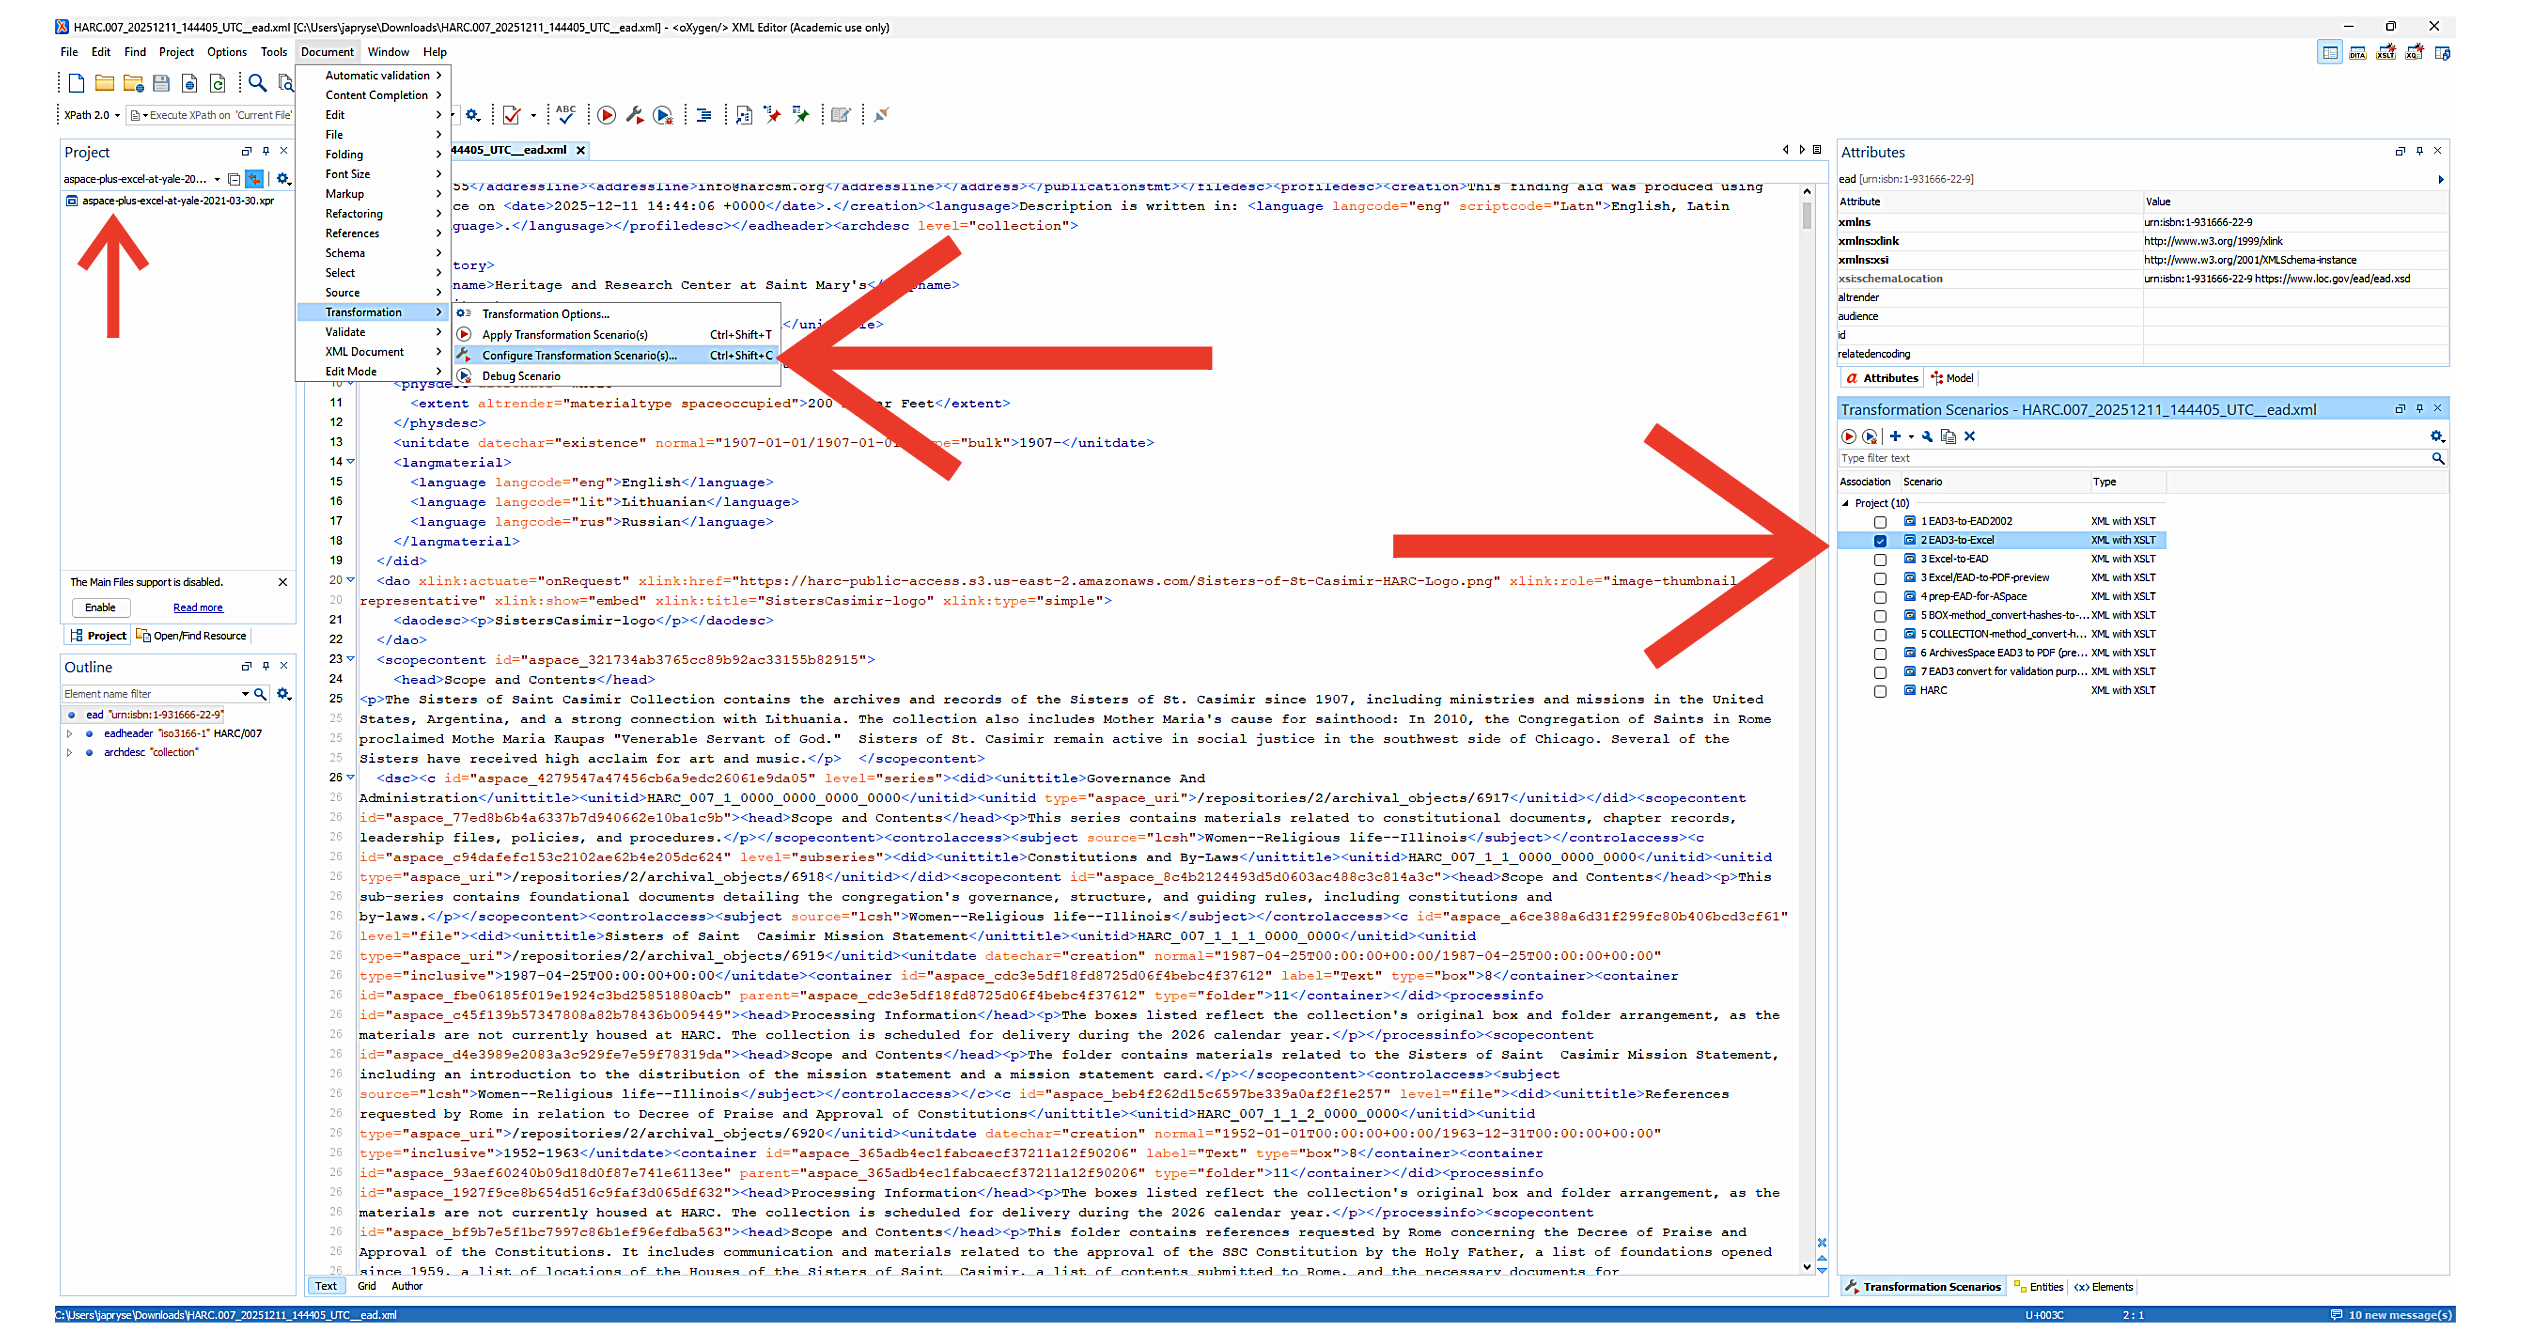Image resolution: width=2535 pixels, height=1339 pixels.
Task: Remove scenario X icon in Transformation Scenarios toolbar
Action: tap(1970, 436)
